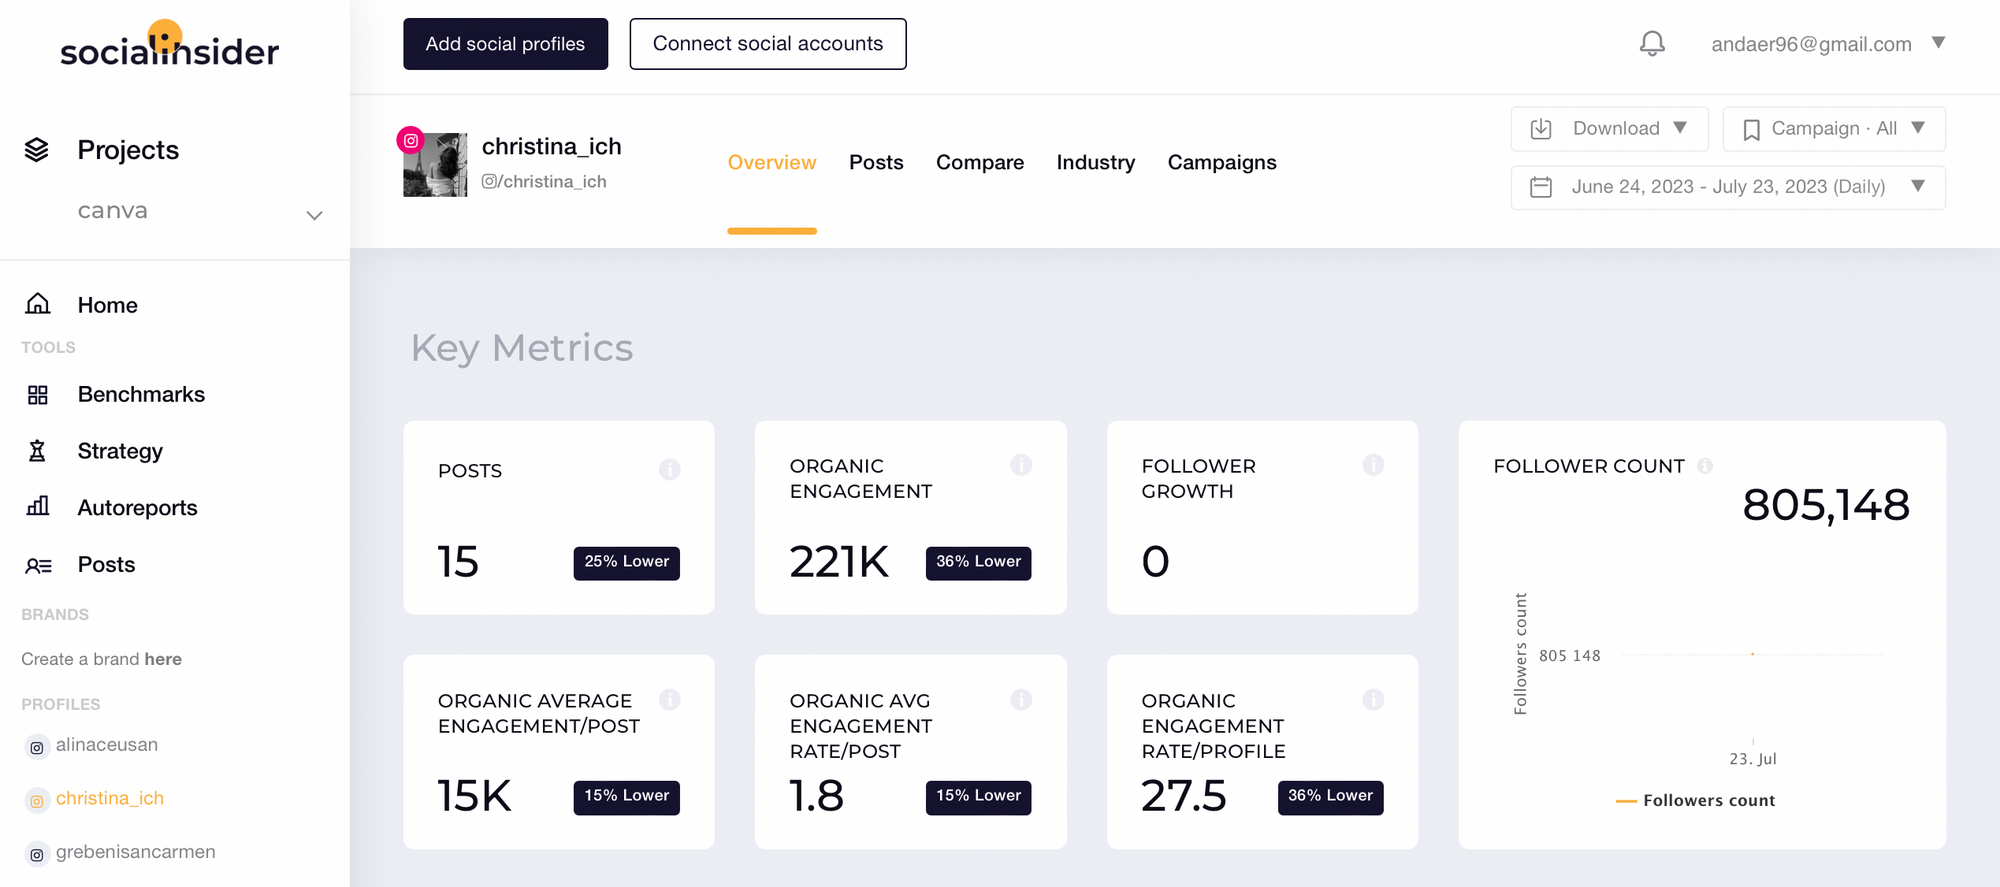Click the socialinsider logo
Image resolution: width=2000 pixels, height=887 pixels.
coord(169,45)
